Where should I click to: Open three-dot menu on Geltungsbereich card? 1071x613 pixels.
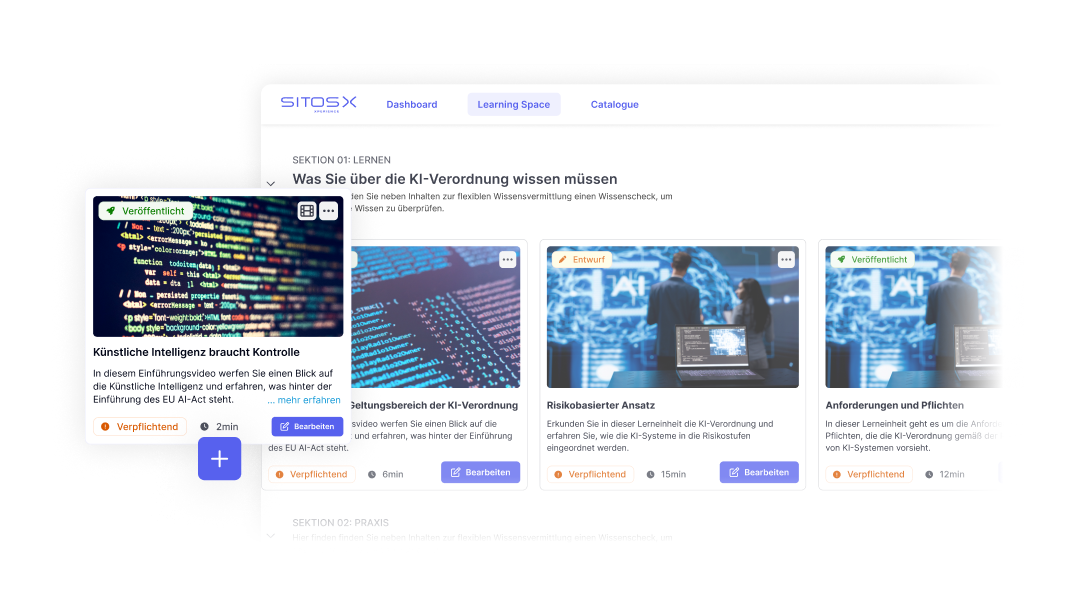click(x=508, y=260)
